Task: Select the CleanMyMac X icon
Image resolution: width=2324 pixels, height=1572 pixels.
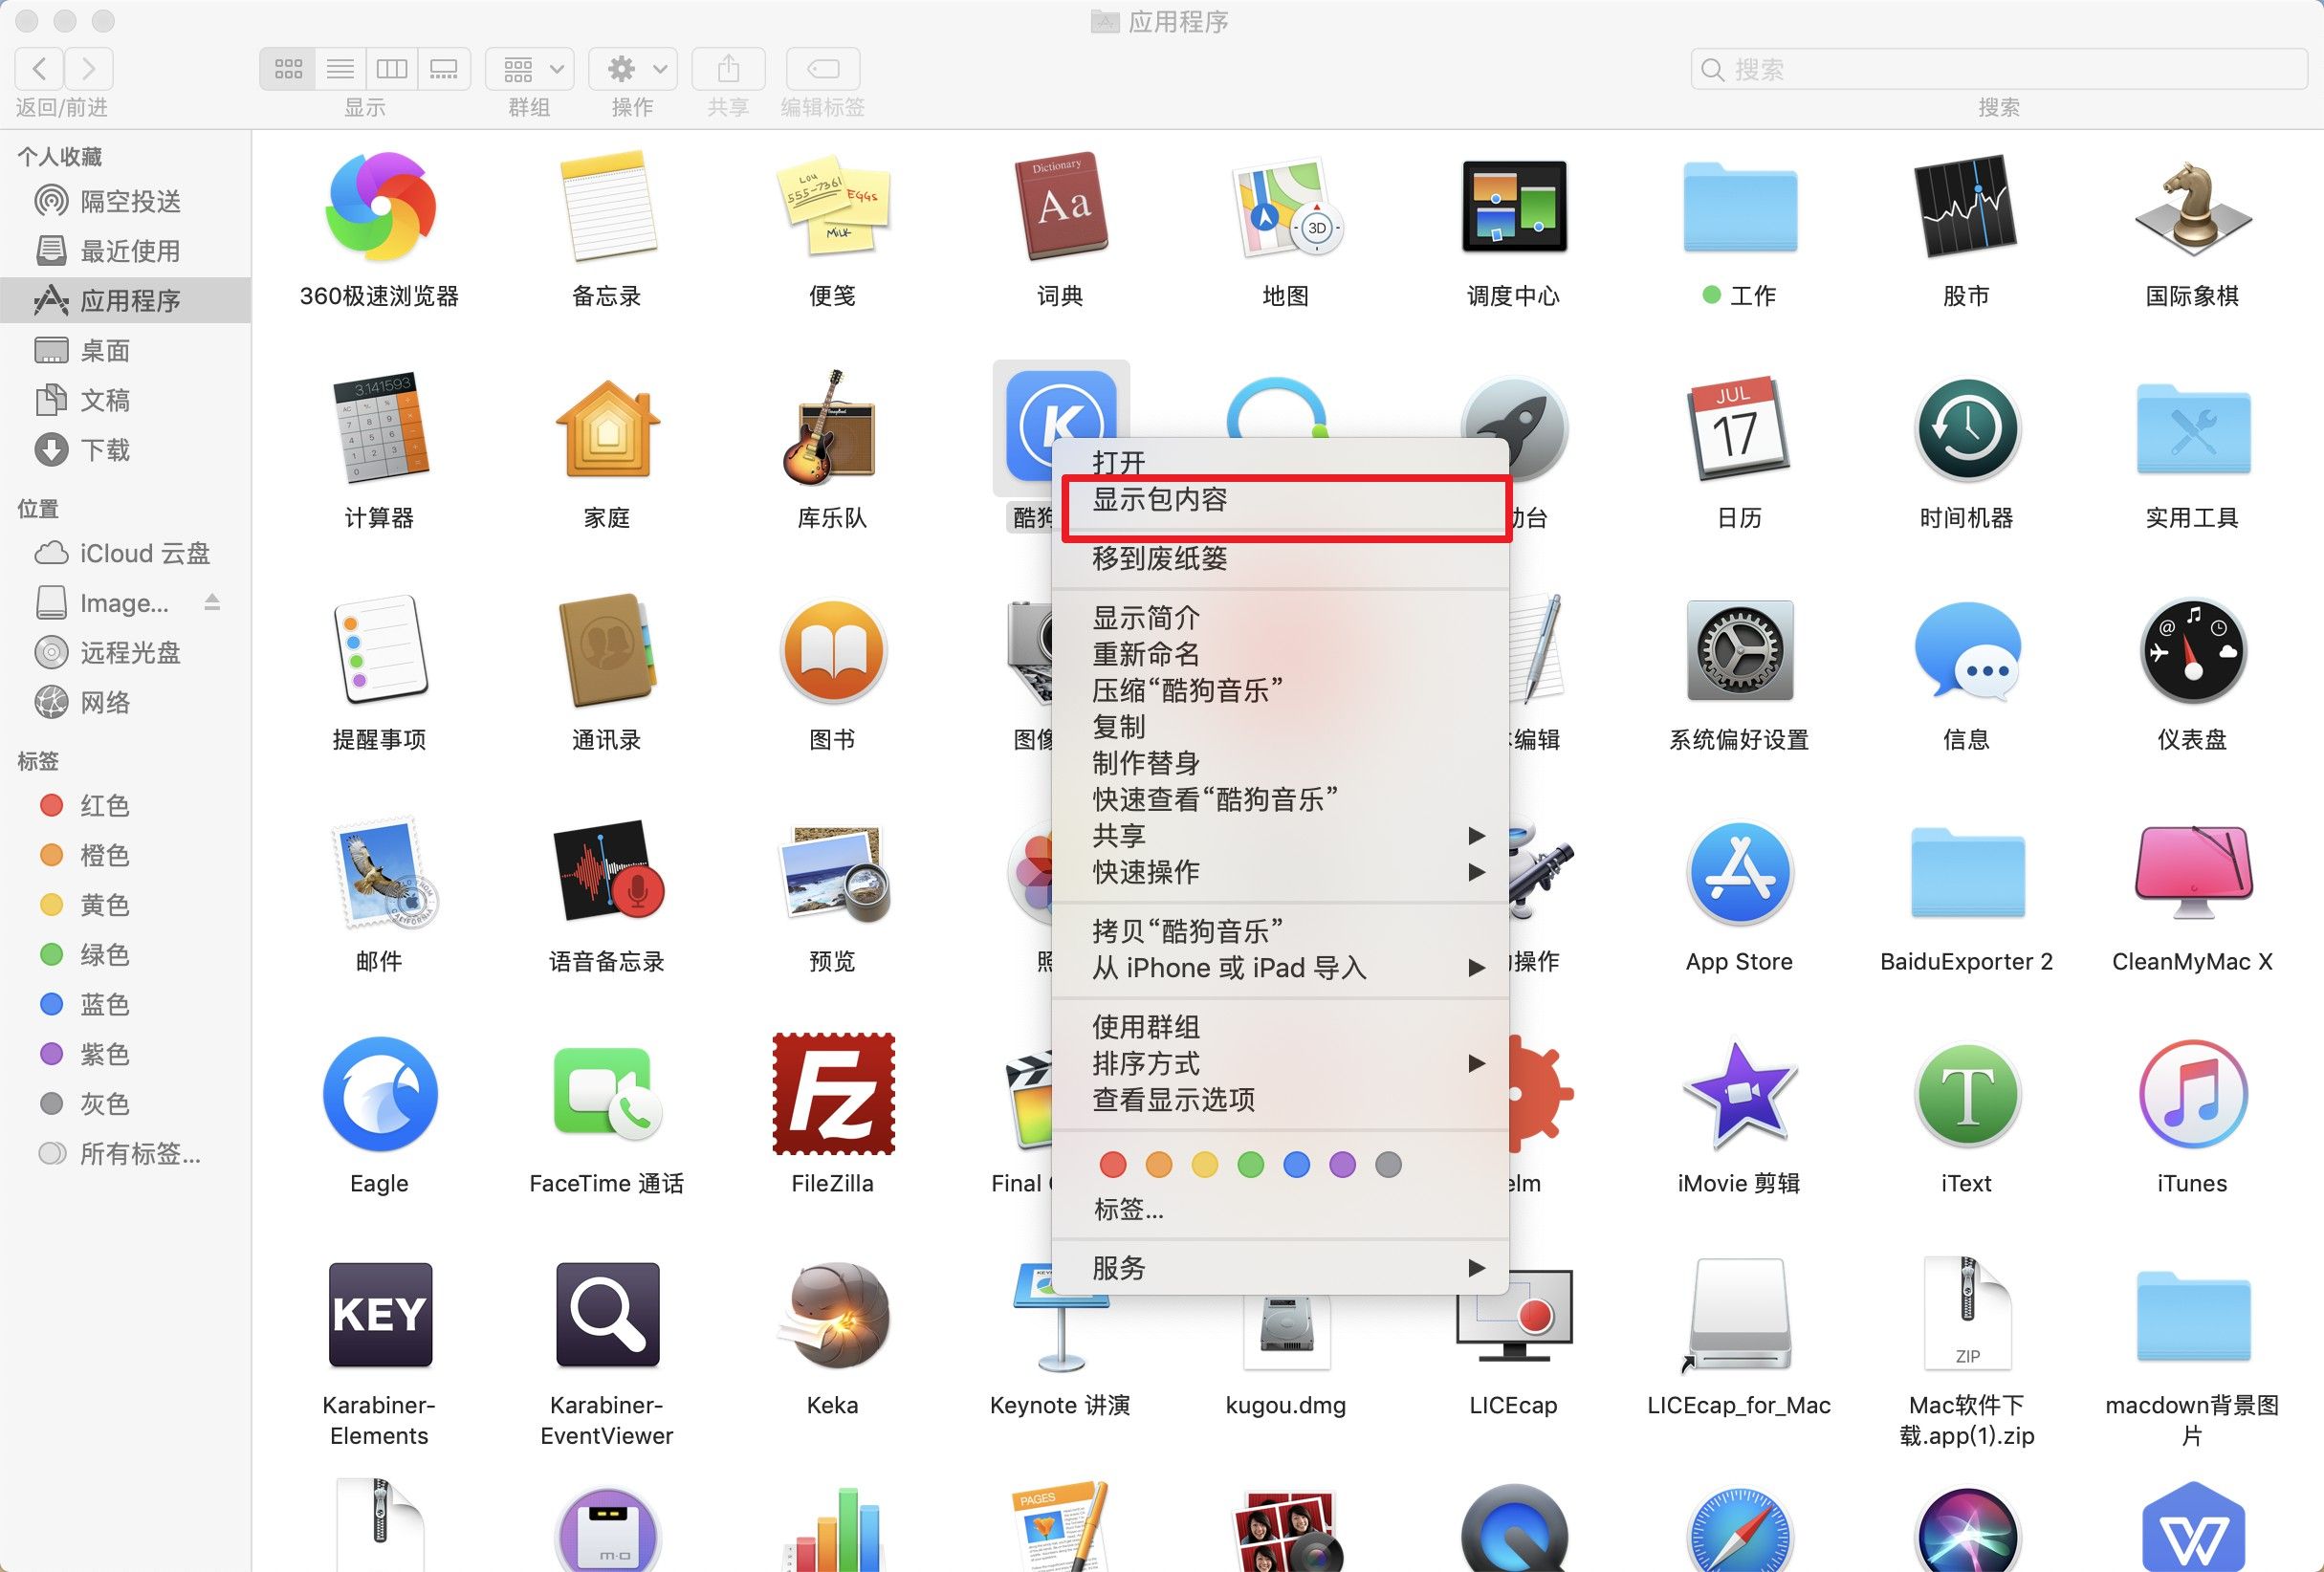Action: (2192, 872)
